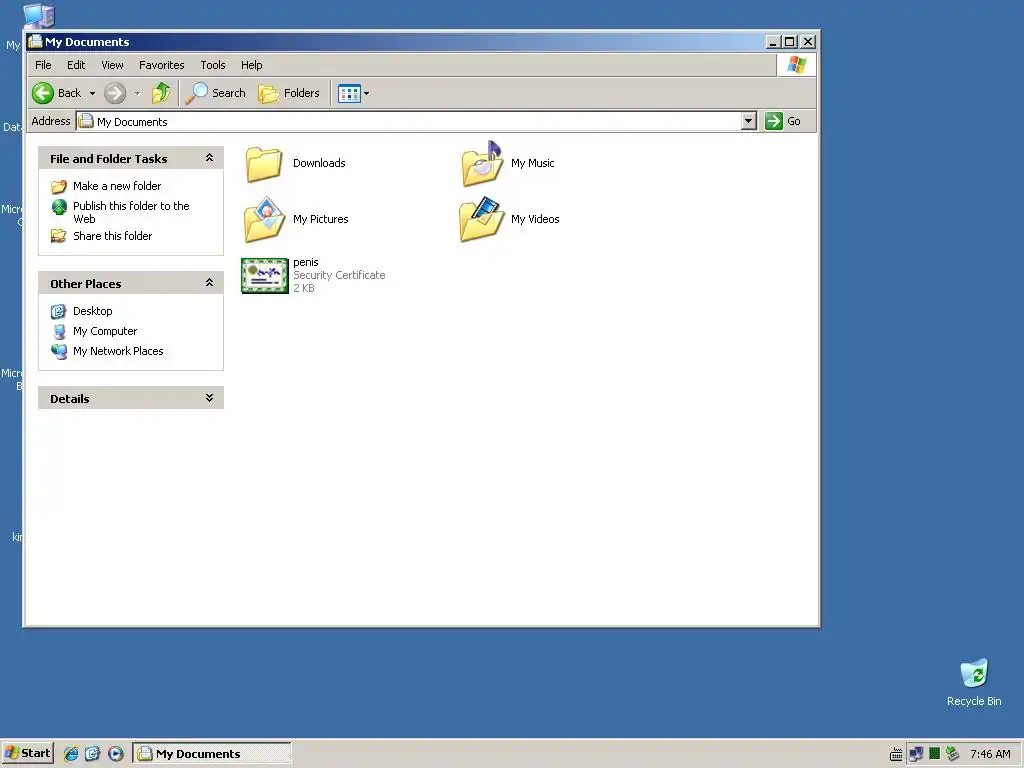The height and width of the screenshot is (768, 1024).
Task: Click the My Network Places sidebar icon
Action: point(59,351)
